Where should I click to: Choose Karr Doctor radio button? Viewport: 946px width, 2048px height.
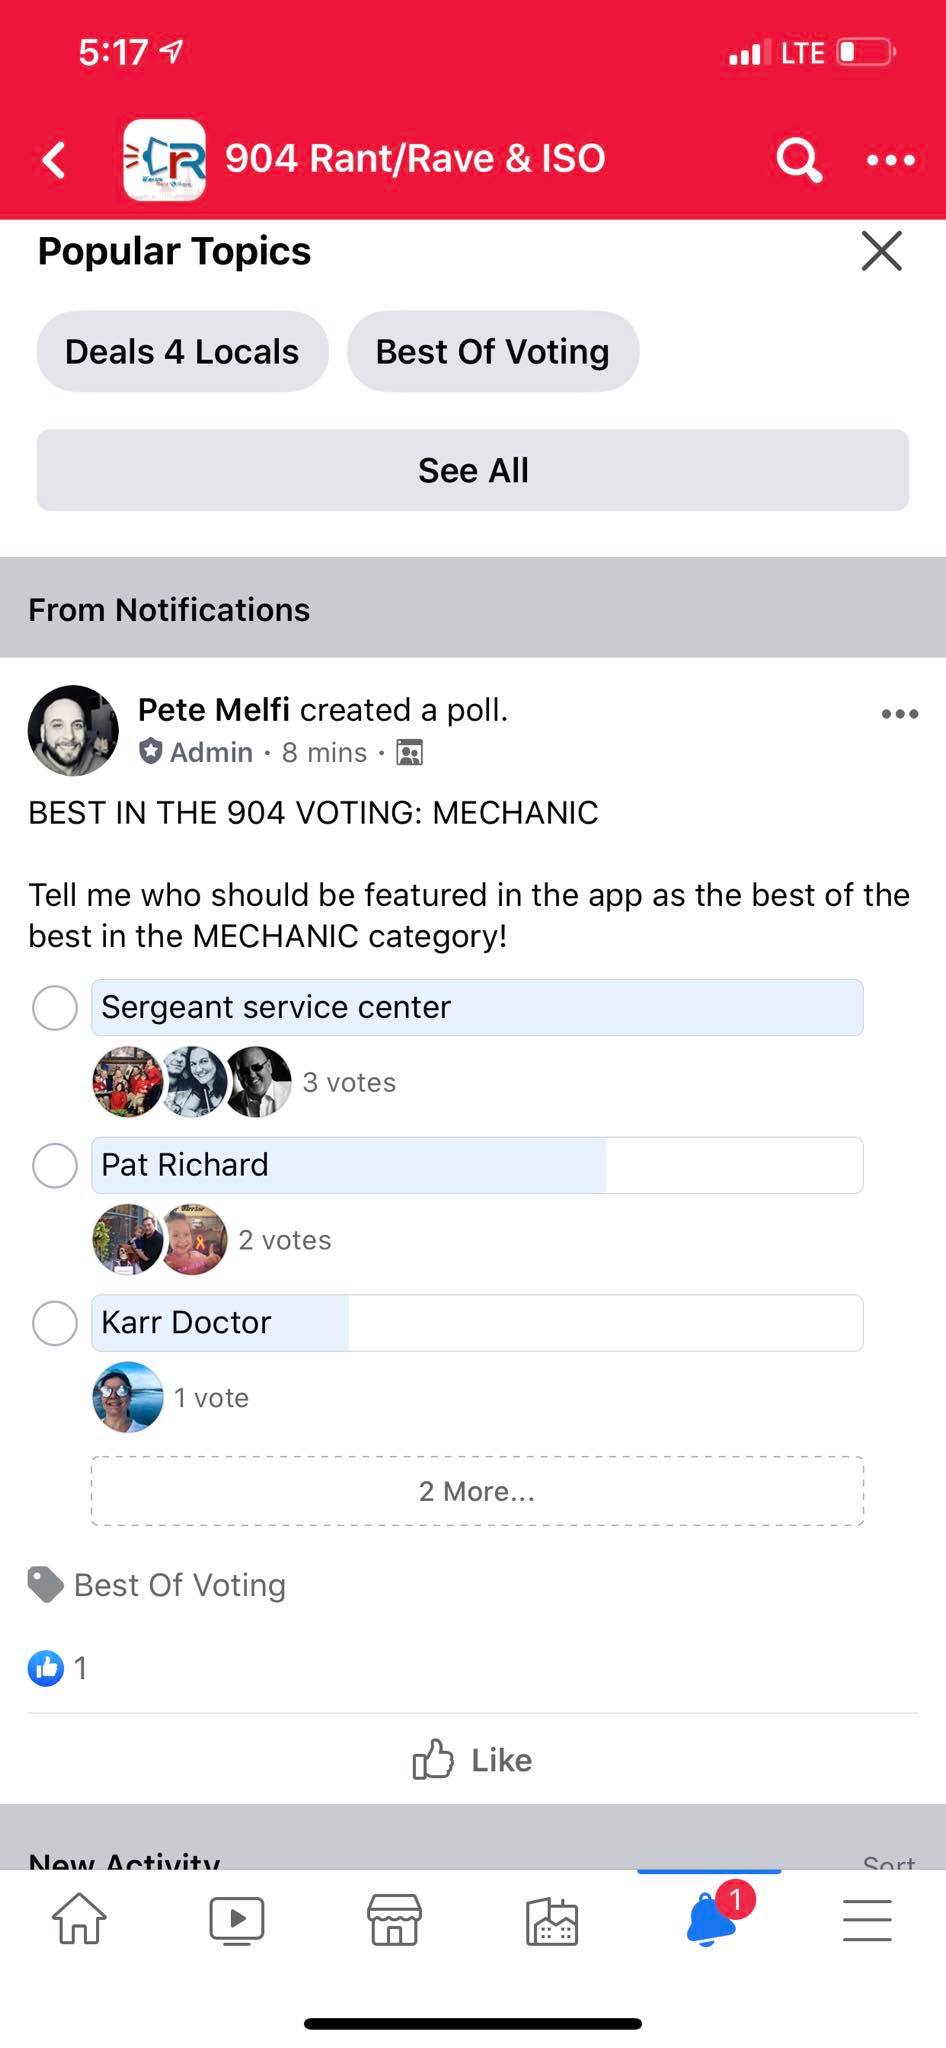55,1323
